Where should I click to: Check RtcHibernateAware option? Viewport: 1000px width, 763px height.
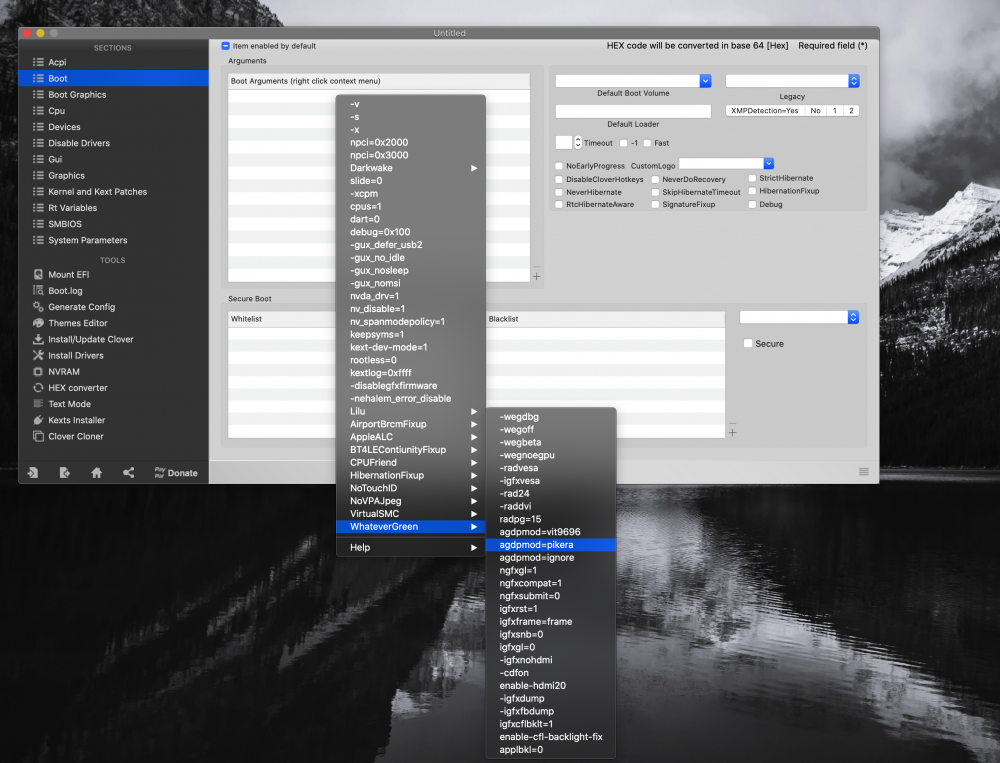click(x=559, y=204)
